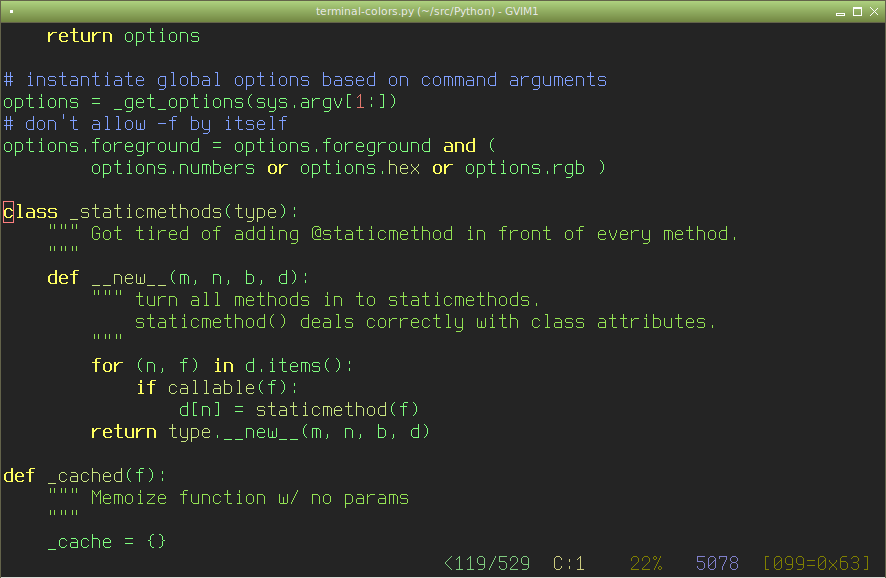This screenshot has height=578, width=886.
Task: Minimize the GVIM window
Action: click(840, 12)
